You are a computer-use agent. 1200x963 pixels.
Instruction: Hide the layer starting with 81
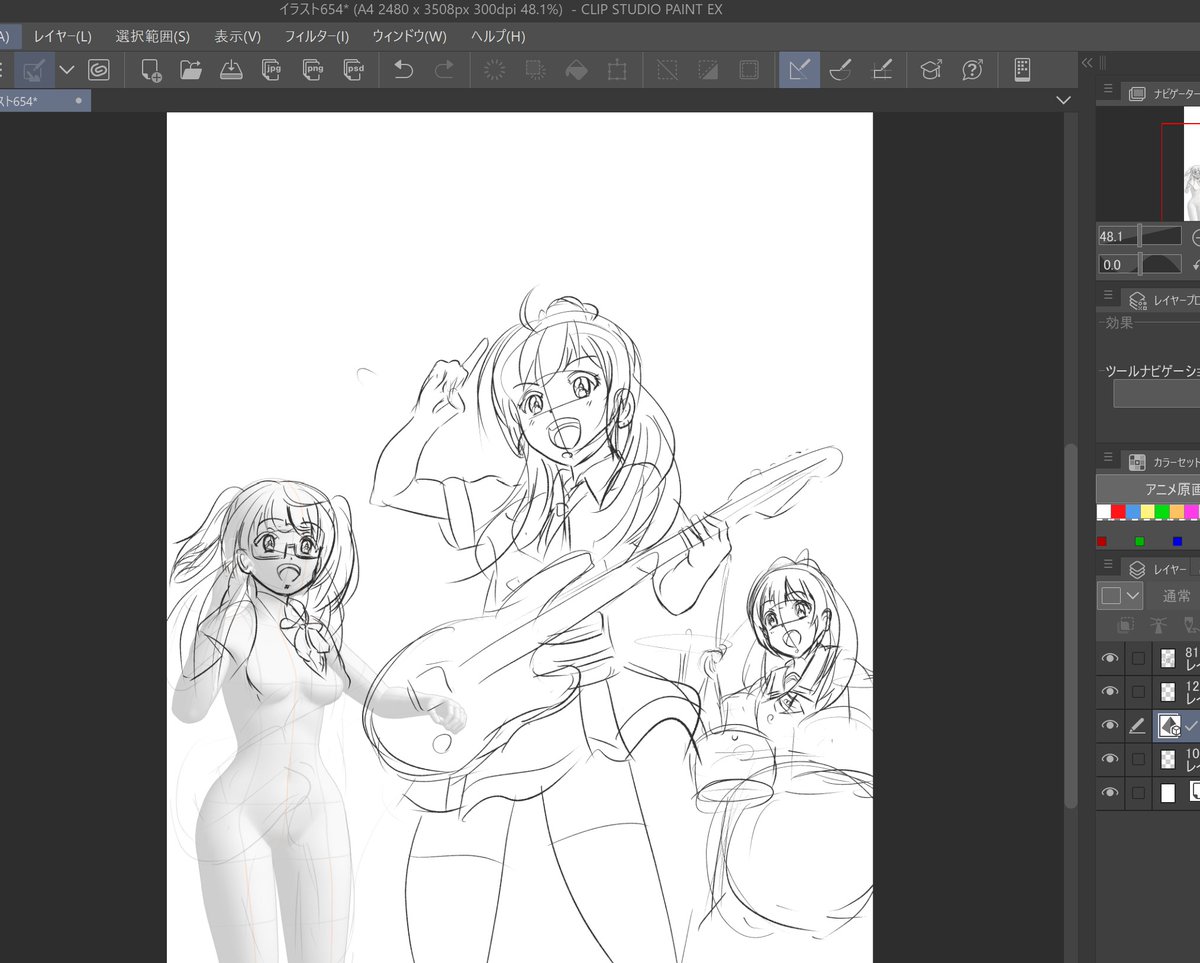pos(1109,658)
